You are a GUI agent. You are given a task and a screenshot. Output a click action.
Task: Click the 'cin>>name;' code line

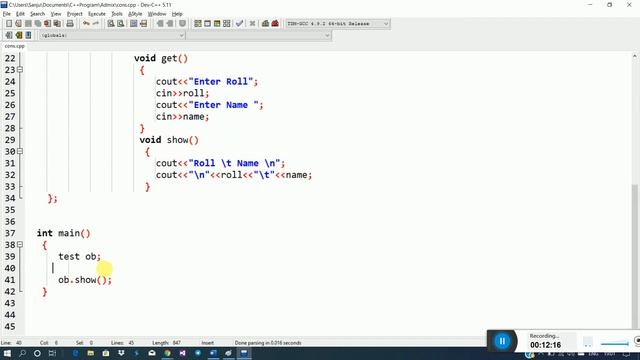[x=182, y=117]
